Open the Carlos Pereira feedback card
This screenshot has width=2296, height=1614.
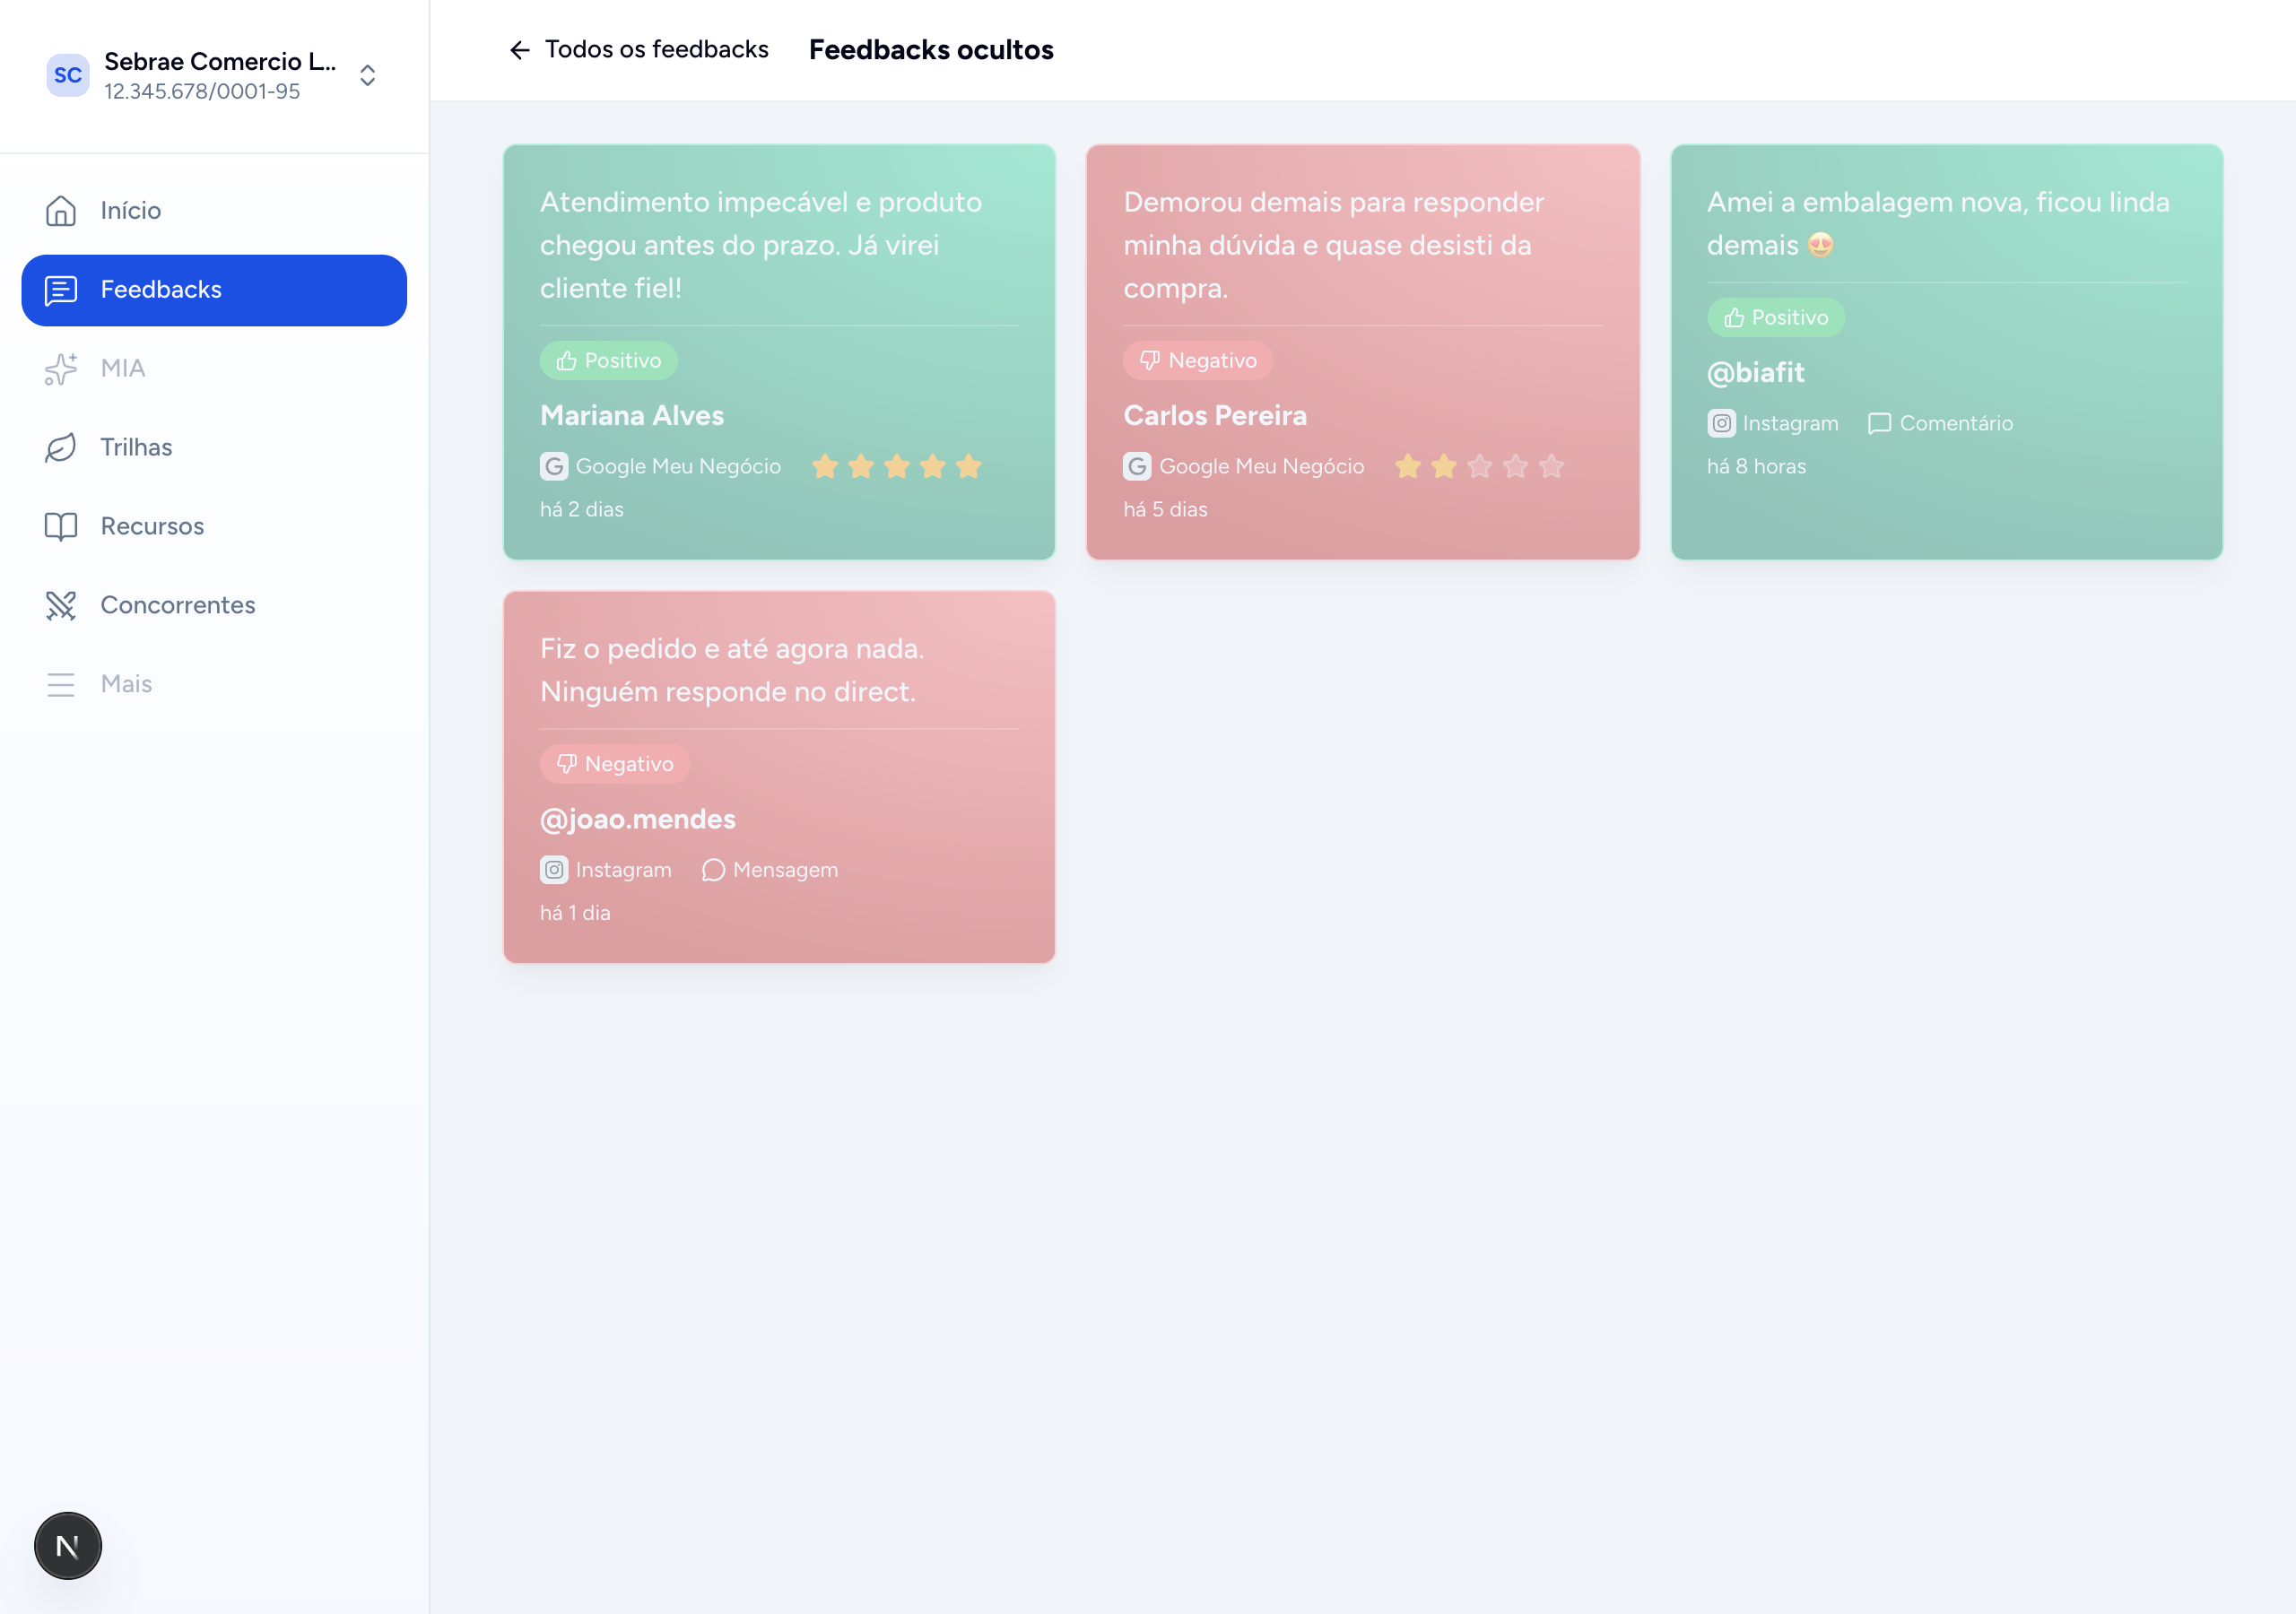coord(1362,352)
